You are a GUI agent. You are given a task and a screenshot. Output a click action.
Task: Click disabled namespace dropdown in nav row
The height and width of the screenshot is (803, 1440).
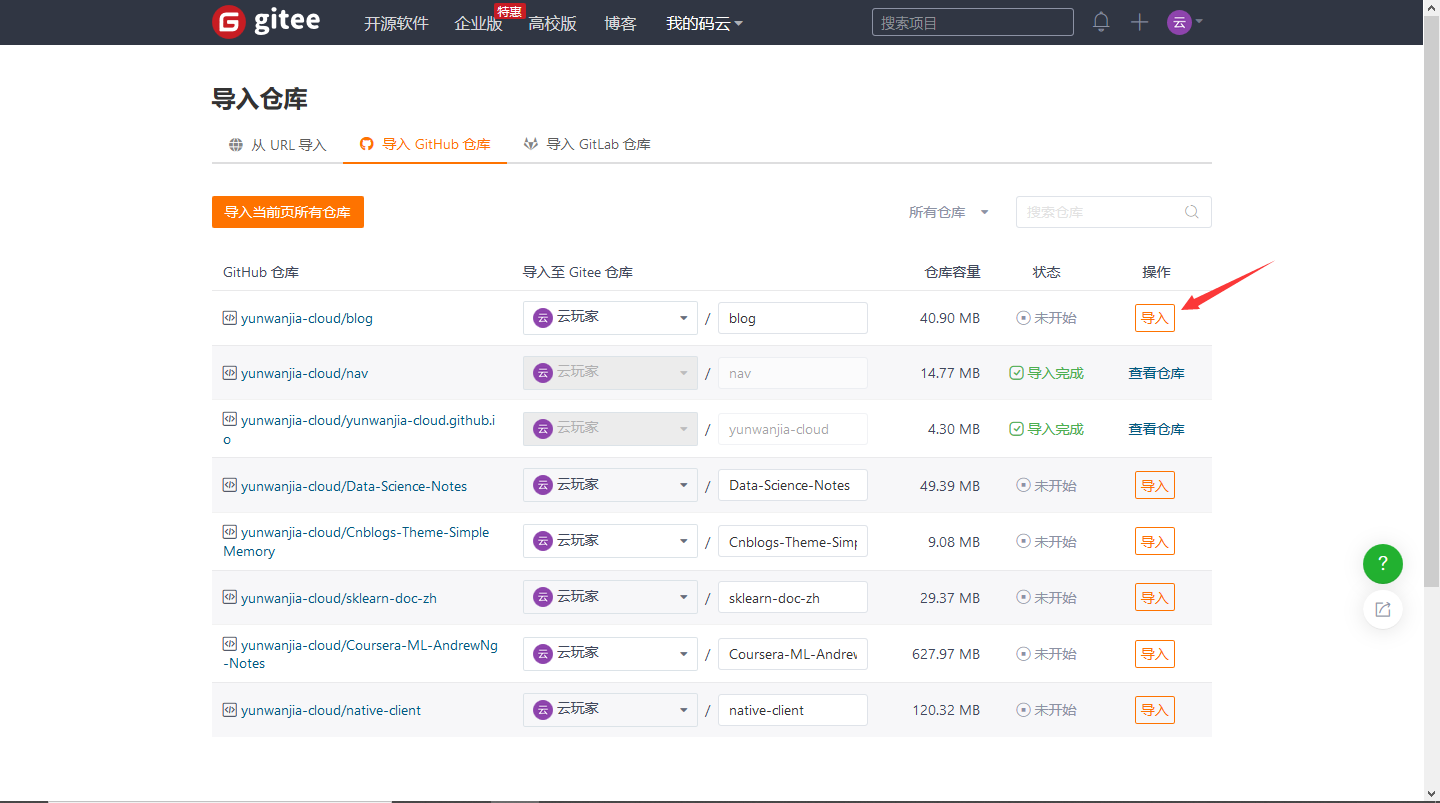610,373
